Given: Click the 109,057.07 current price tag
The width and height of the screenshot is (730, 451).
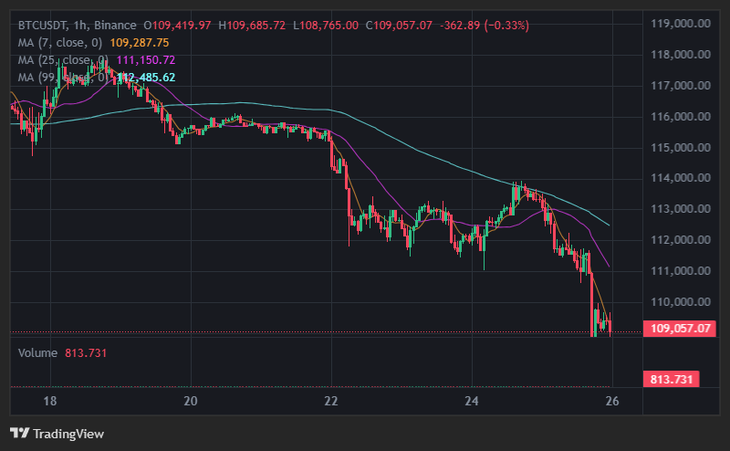Looking at the screenshot, I should [680, 329].
